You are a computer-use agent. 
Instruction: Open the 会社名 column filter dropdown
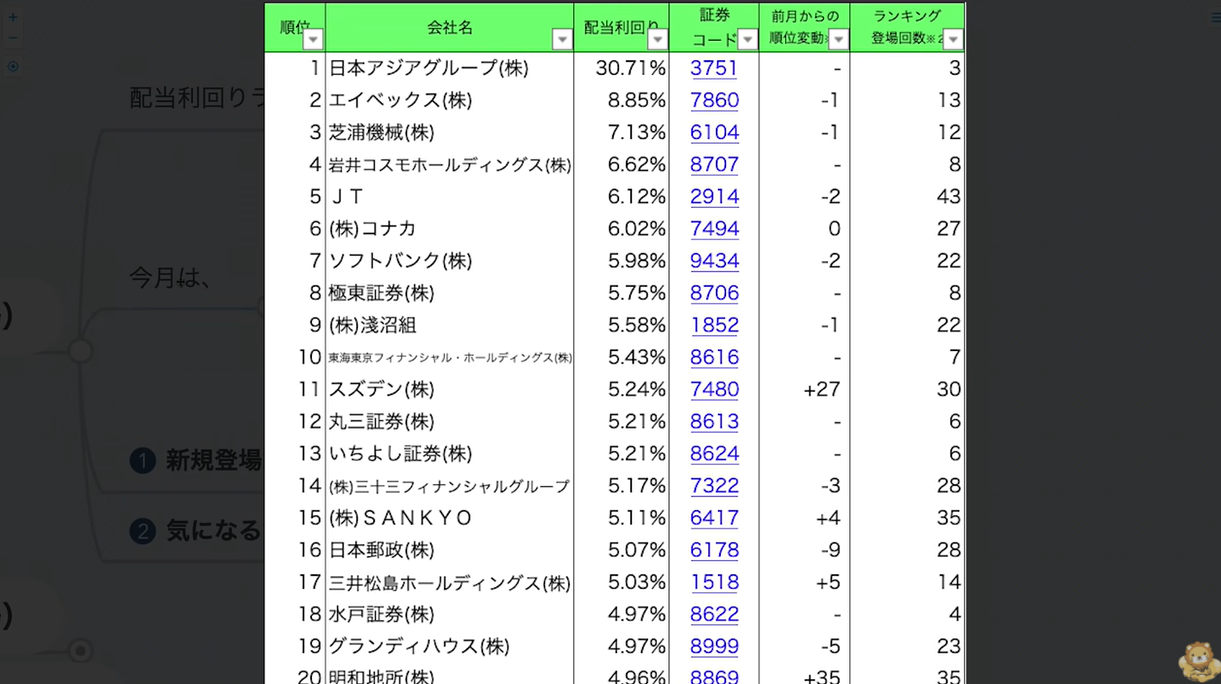coord(562,39)
